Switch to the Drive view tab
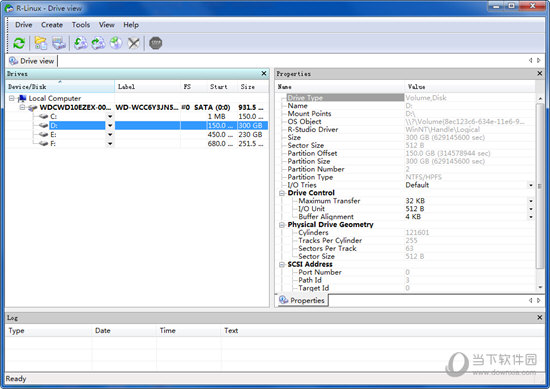The height and width of the screenshot is (389, 550). click(x=32, y=61)
